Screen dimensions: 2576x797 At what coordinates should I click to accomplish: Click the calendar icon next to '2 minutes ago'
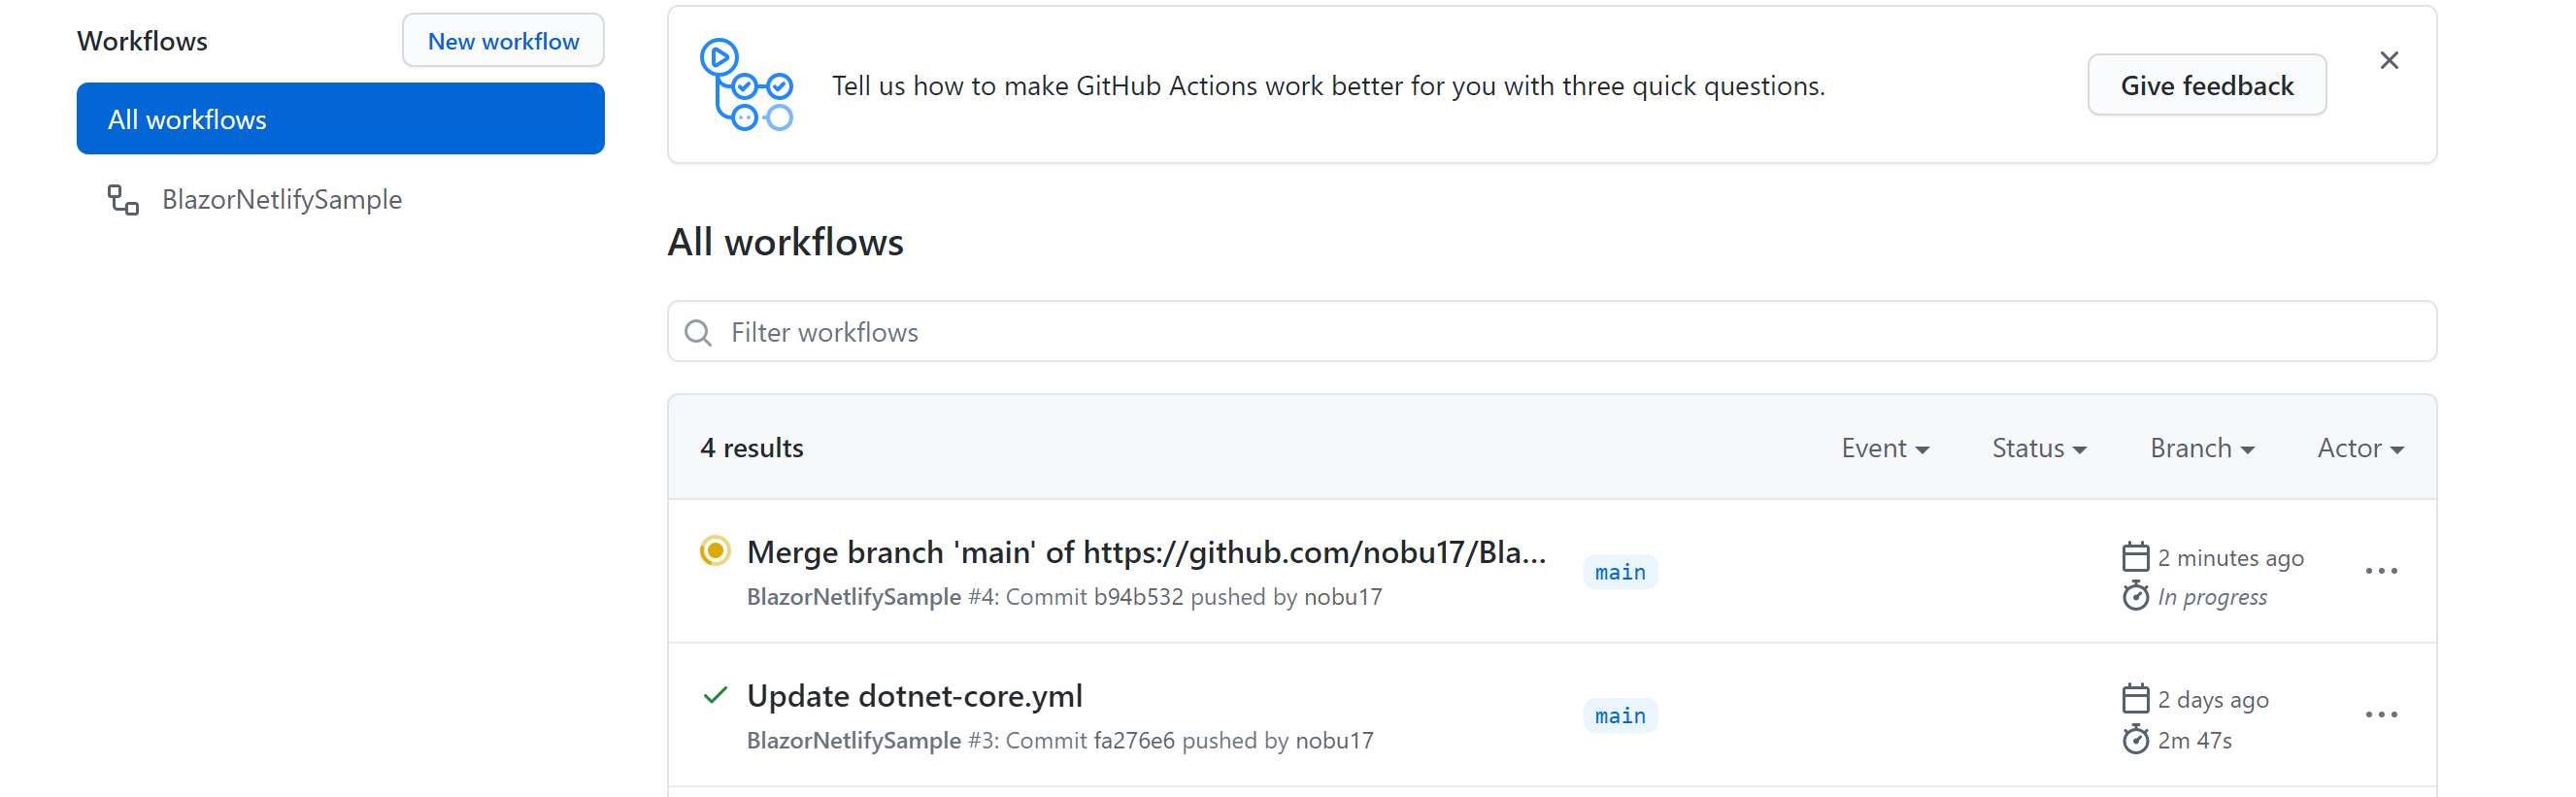point(2136,556)
